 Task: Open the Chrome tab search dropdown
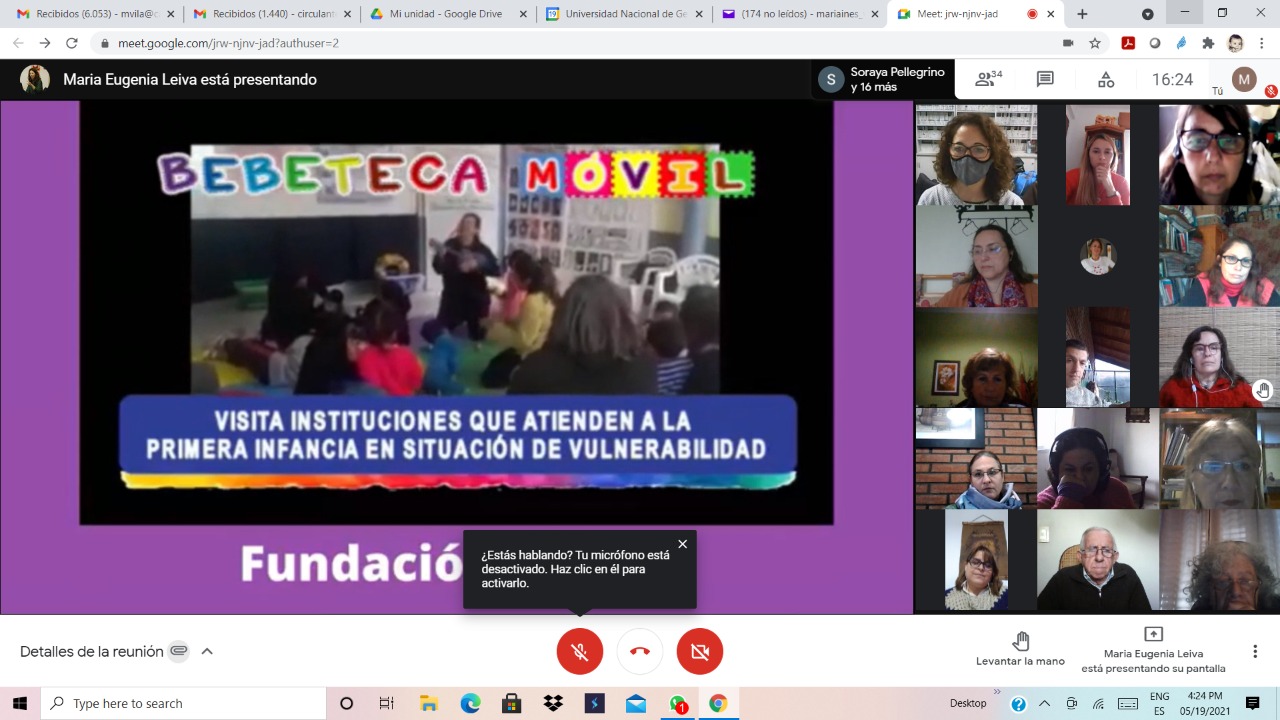click(1147, 14)
